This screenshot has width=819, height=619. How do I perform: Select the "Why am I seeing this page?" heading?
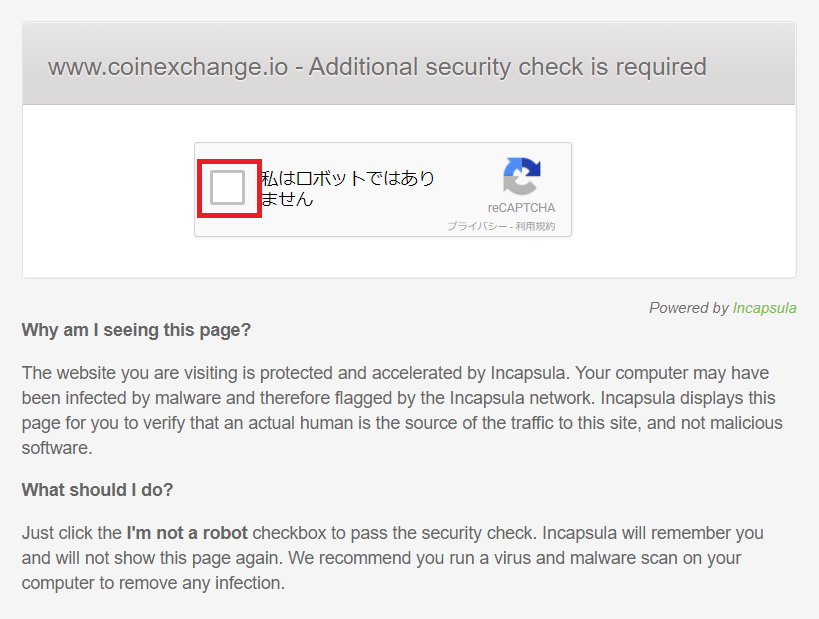pyautogui.click(x=136, y=330)
